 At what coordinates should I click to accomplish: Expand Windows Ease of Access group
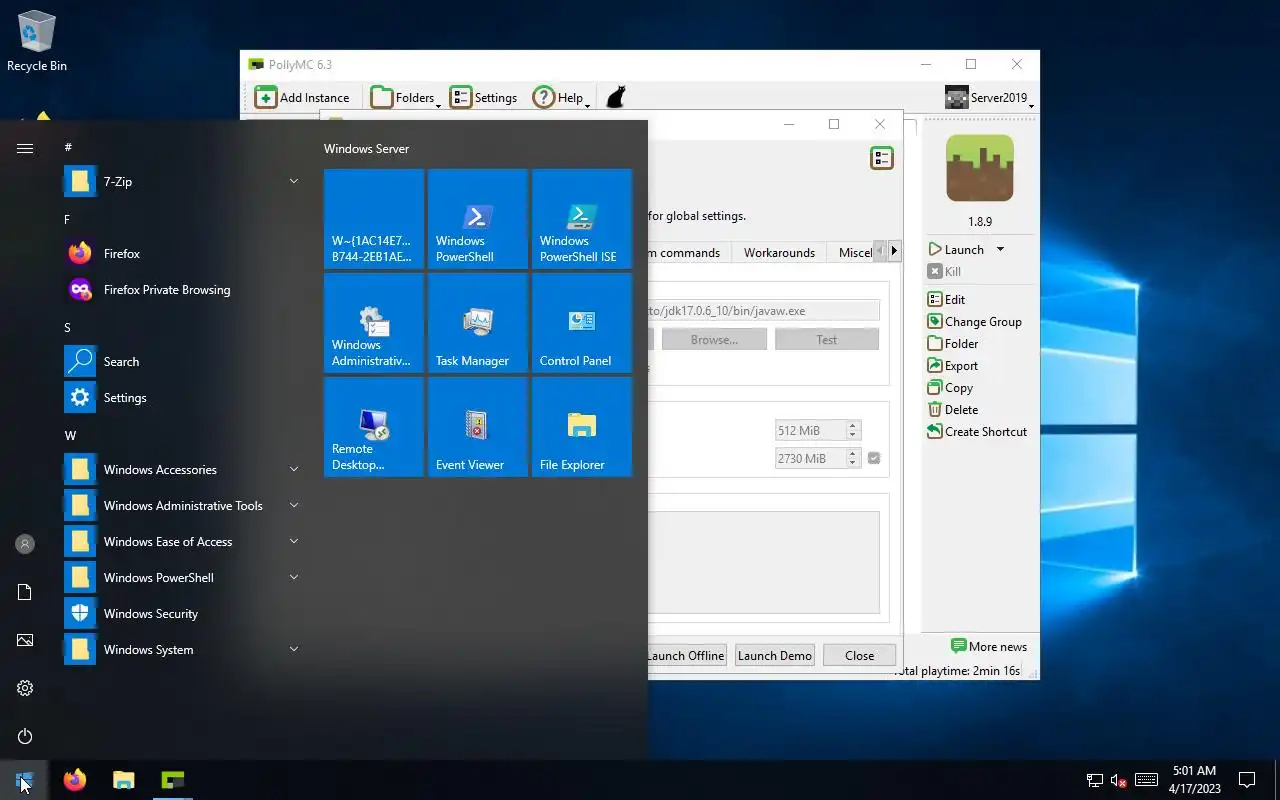click(294, 541)
